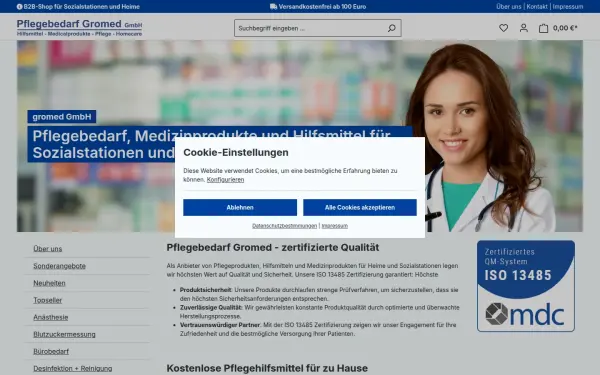Click the info icon beside B2B-Shop text
The height and width of the screenshot is (375, 600).
click(x=20, y=7)
